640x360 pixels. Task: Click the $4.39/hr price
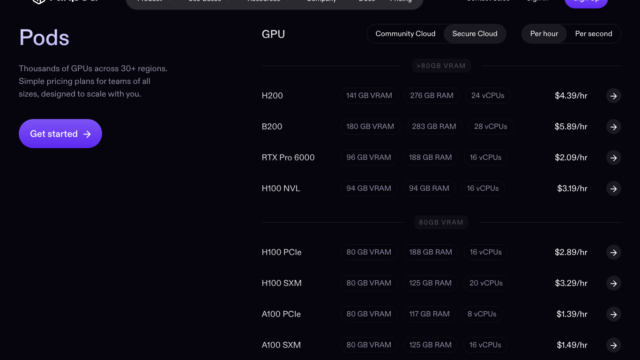coord(571,96)
